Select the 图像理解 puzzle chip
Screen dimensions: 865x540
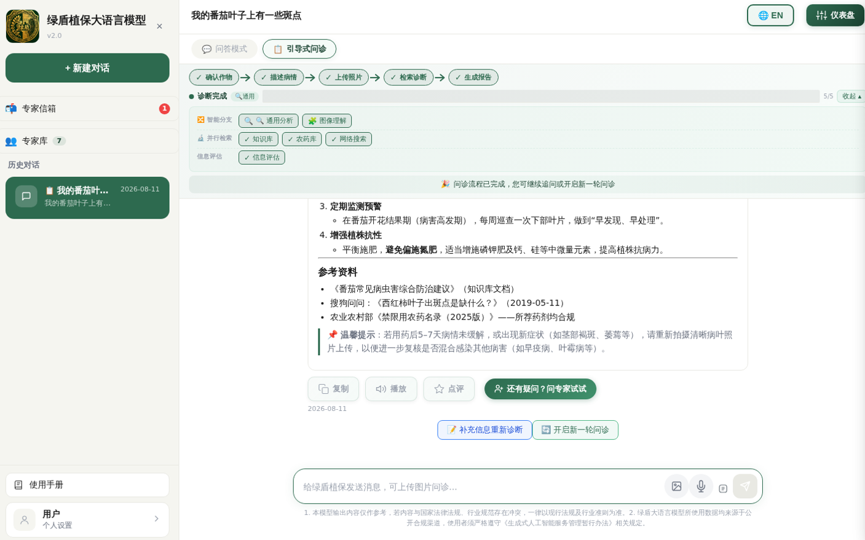[x=327, y=121]
